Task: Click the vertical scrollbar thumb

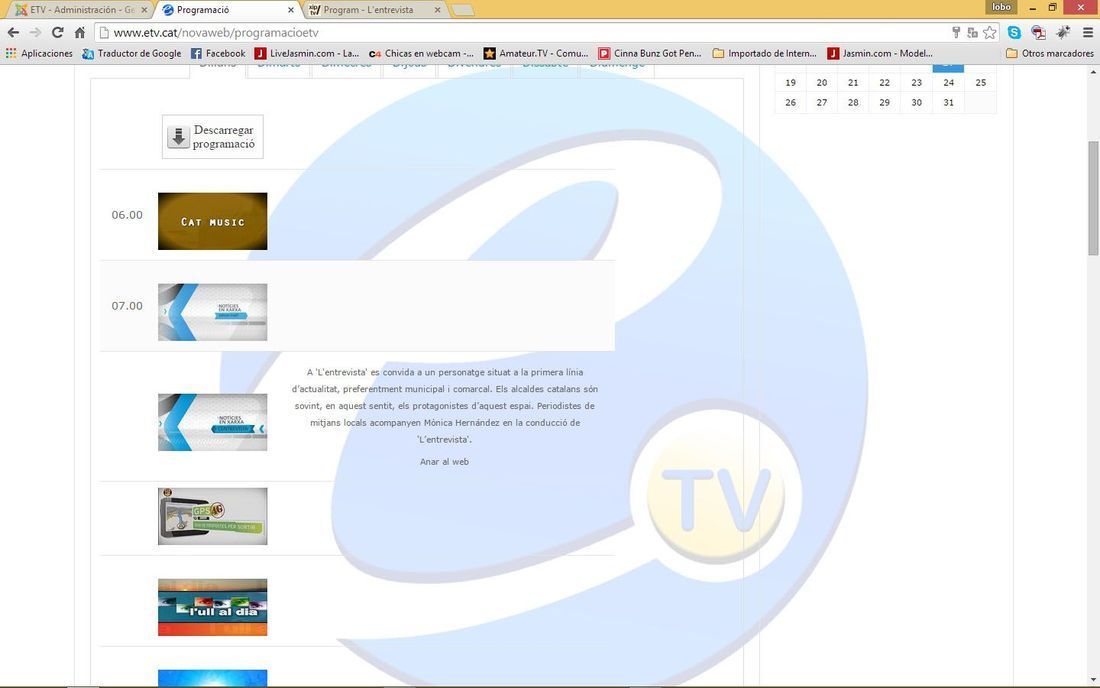Action: pos(1094,198)
